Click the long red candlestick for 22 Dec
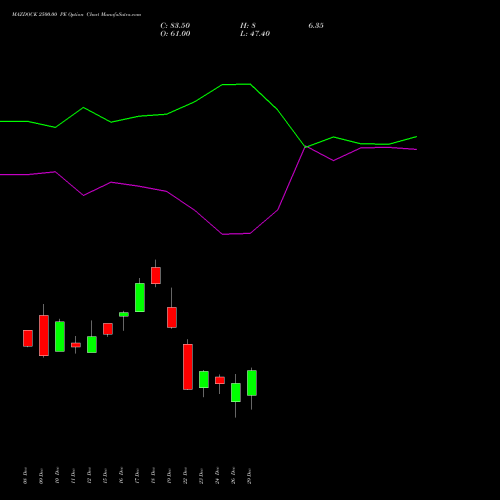500x500 pixels. pos(188,367)
